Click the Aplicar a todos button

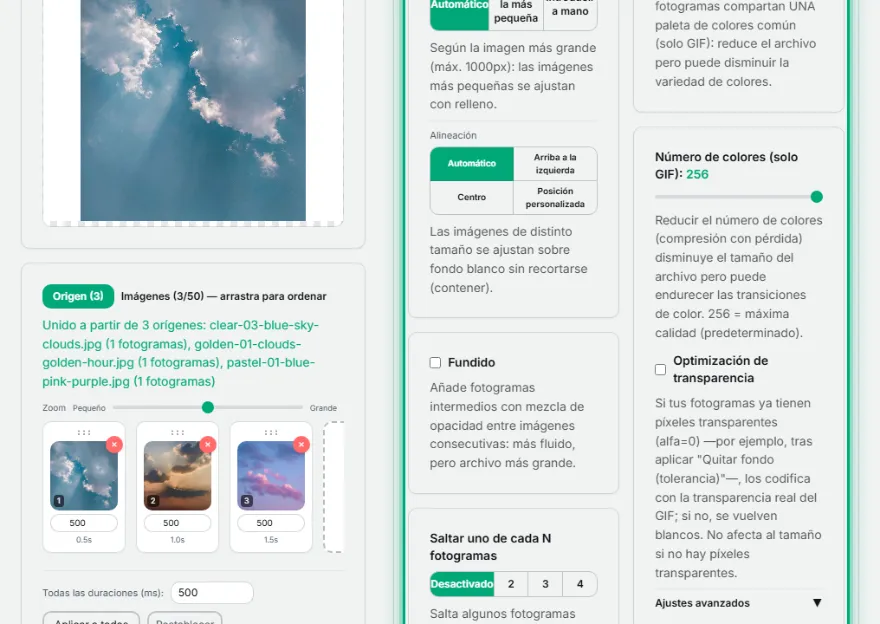(x=91, y=619)
